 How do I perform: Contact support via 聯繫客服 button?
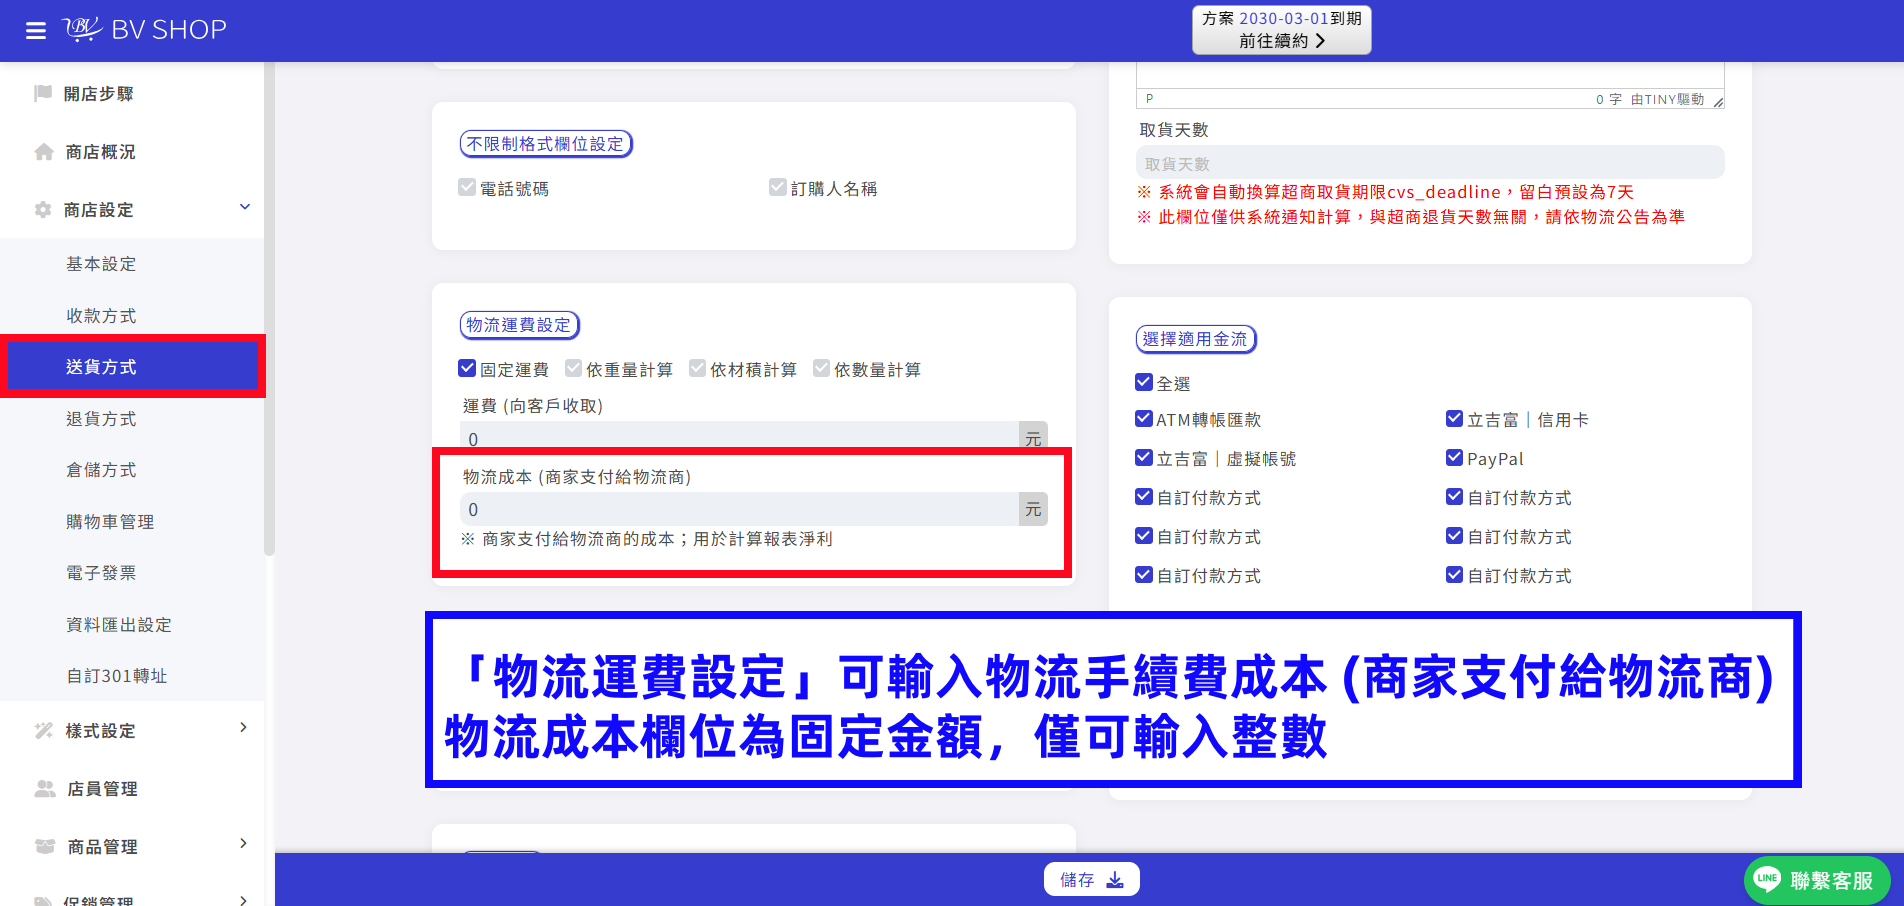(x=1817, y=880)
